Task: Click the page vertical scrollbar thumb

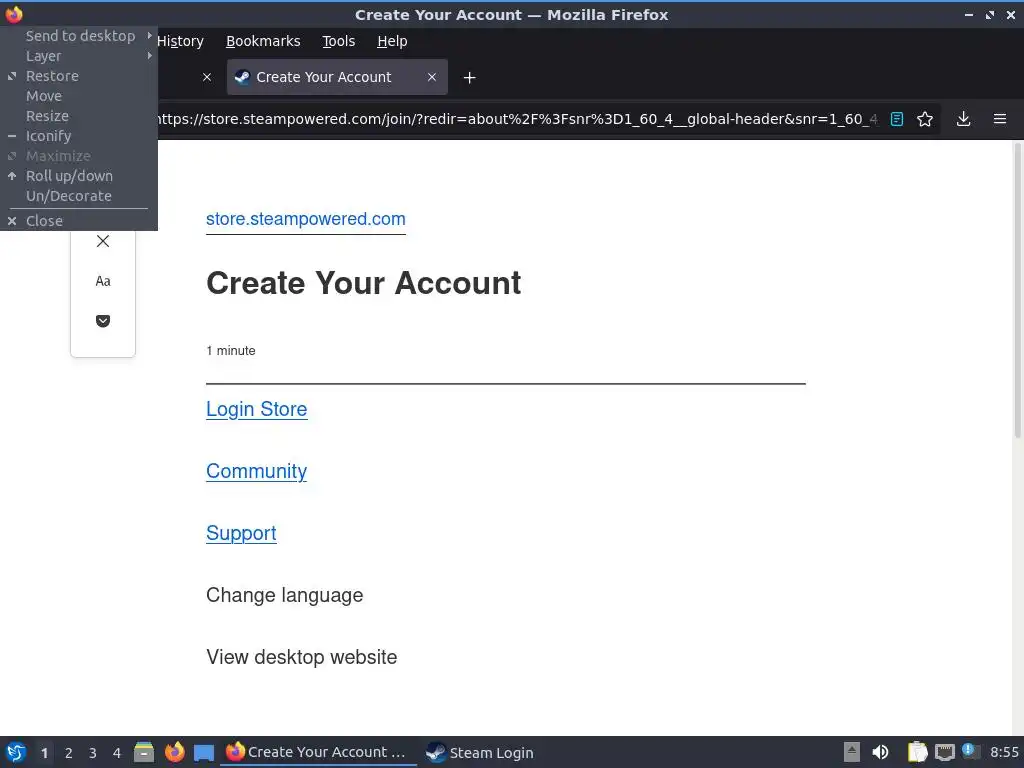Action: tap(1017, 291)
